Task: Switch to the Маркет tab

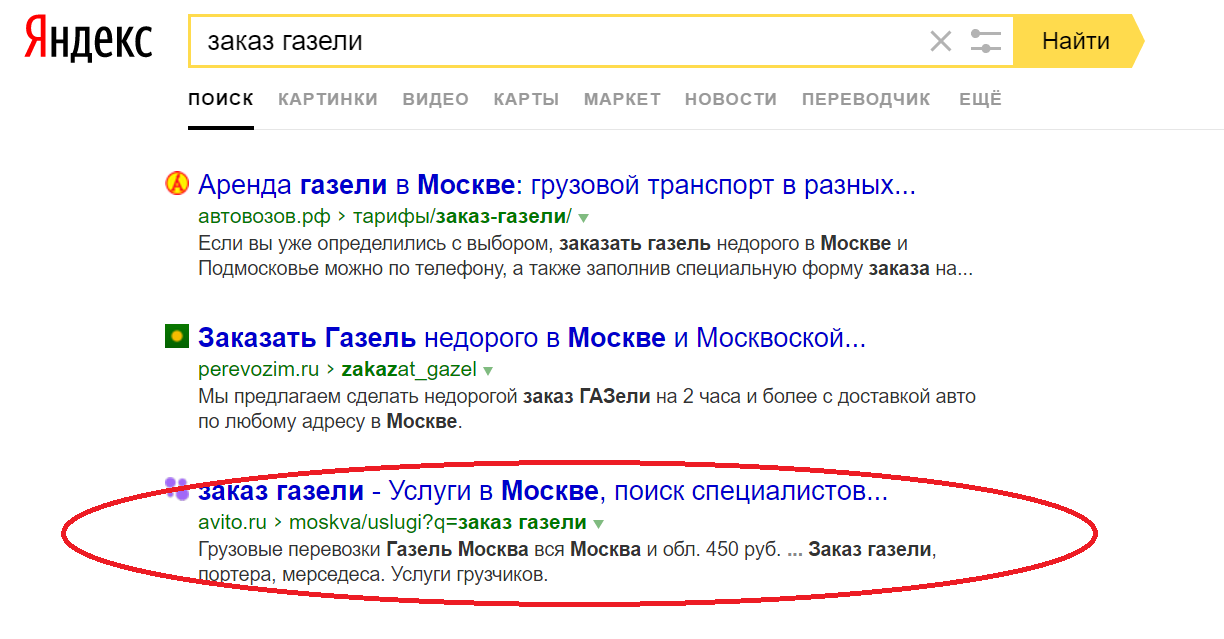Action: pyautogui.click(x=622, y=99)
